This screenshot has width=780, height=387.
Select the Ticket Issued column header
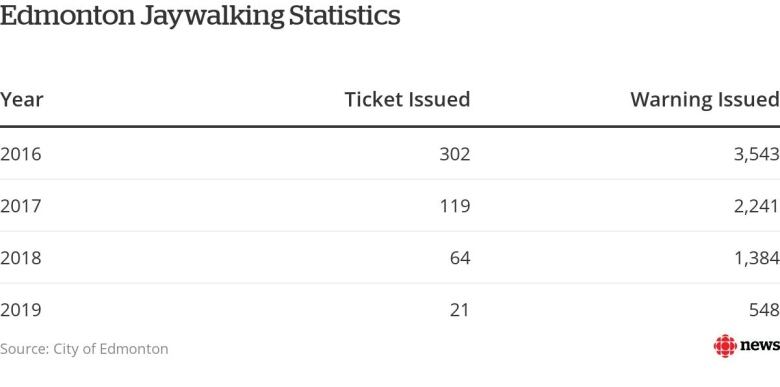click(x=407, y=99)
